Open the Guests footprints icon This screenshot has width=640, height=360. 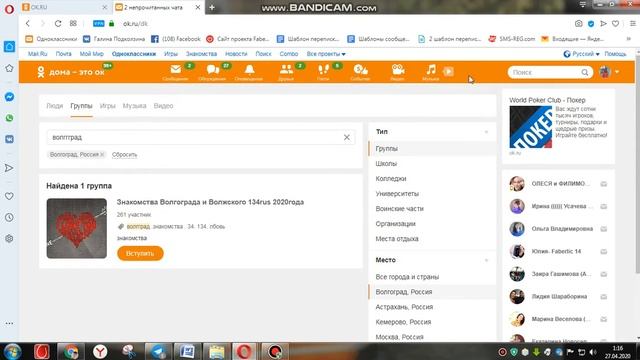click(x=323, y=70)
